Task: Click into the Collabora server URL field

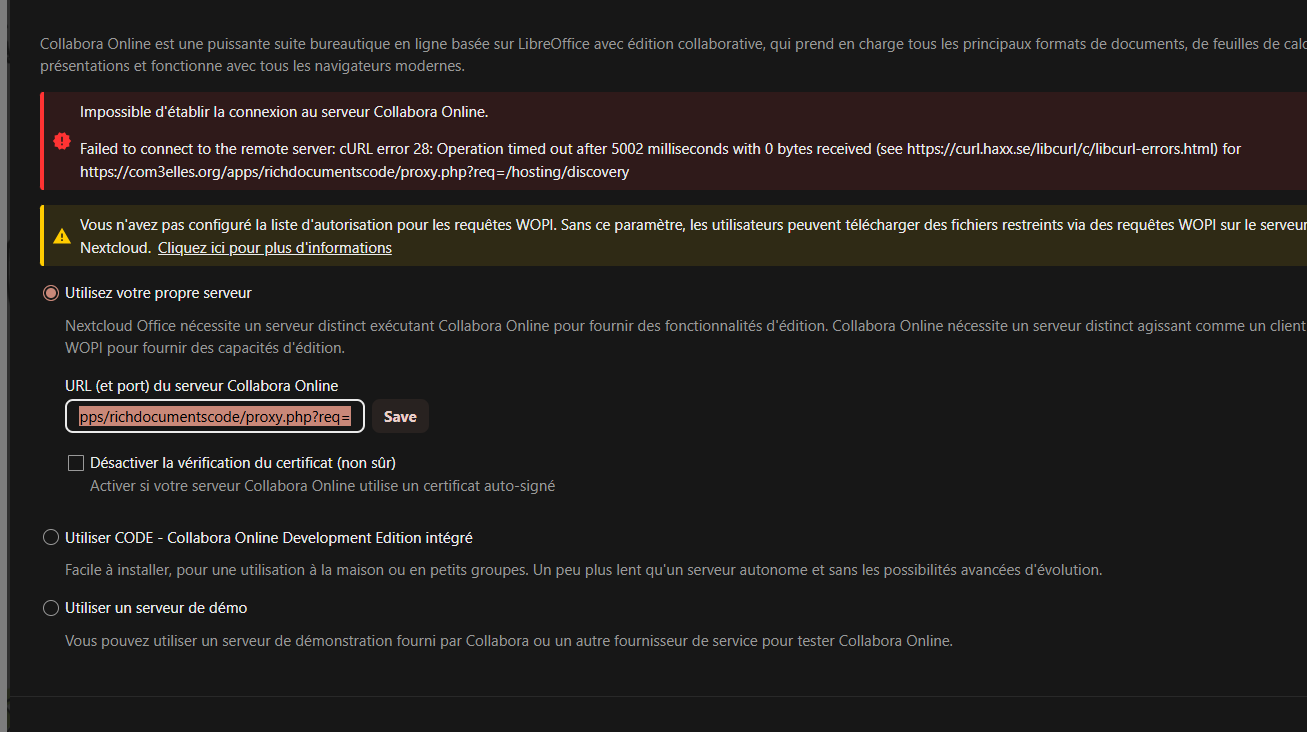Action: 214,417
